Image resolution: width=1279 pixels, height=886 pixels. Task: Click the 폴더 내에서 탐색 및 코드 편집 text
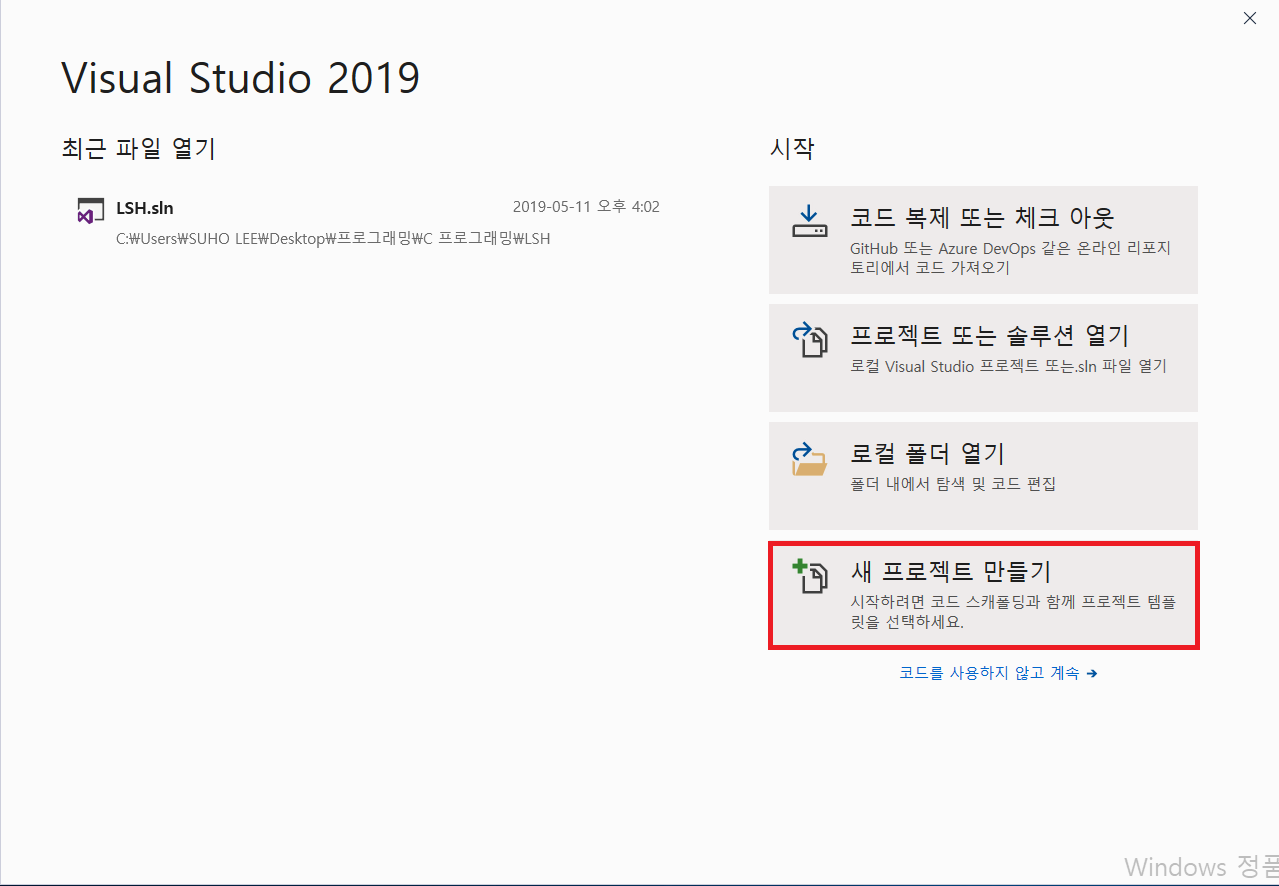[953, 484]
